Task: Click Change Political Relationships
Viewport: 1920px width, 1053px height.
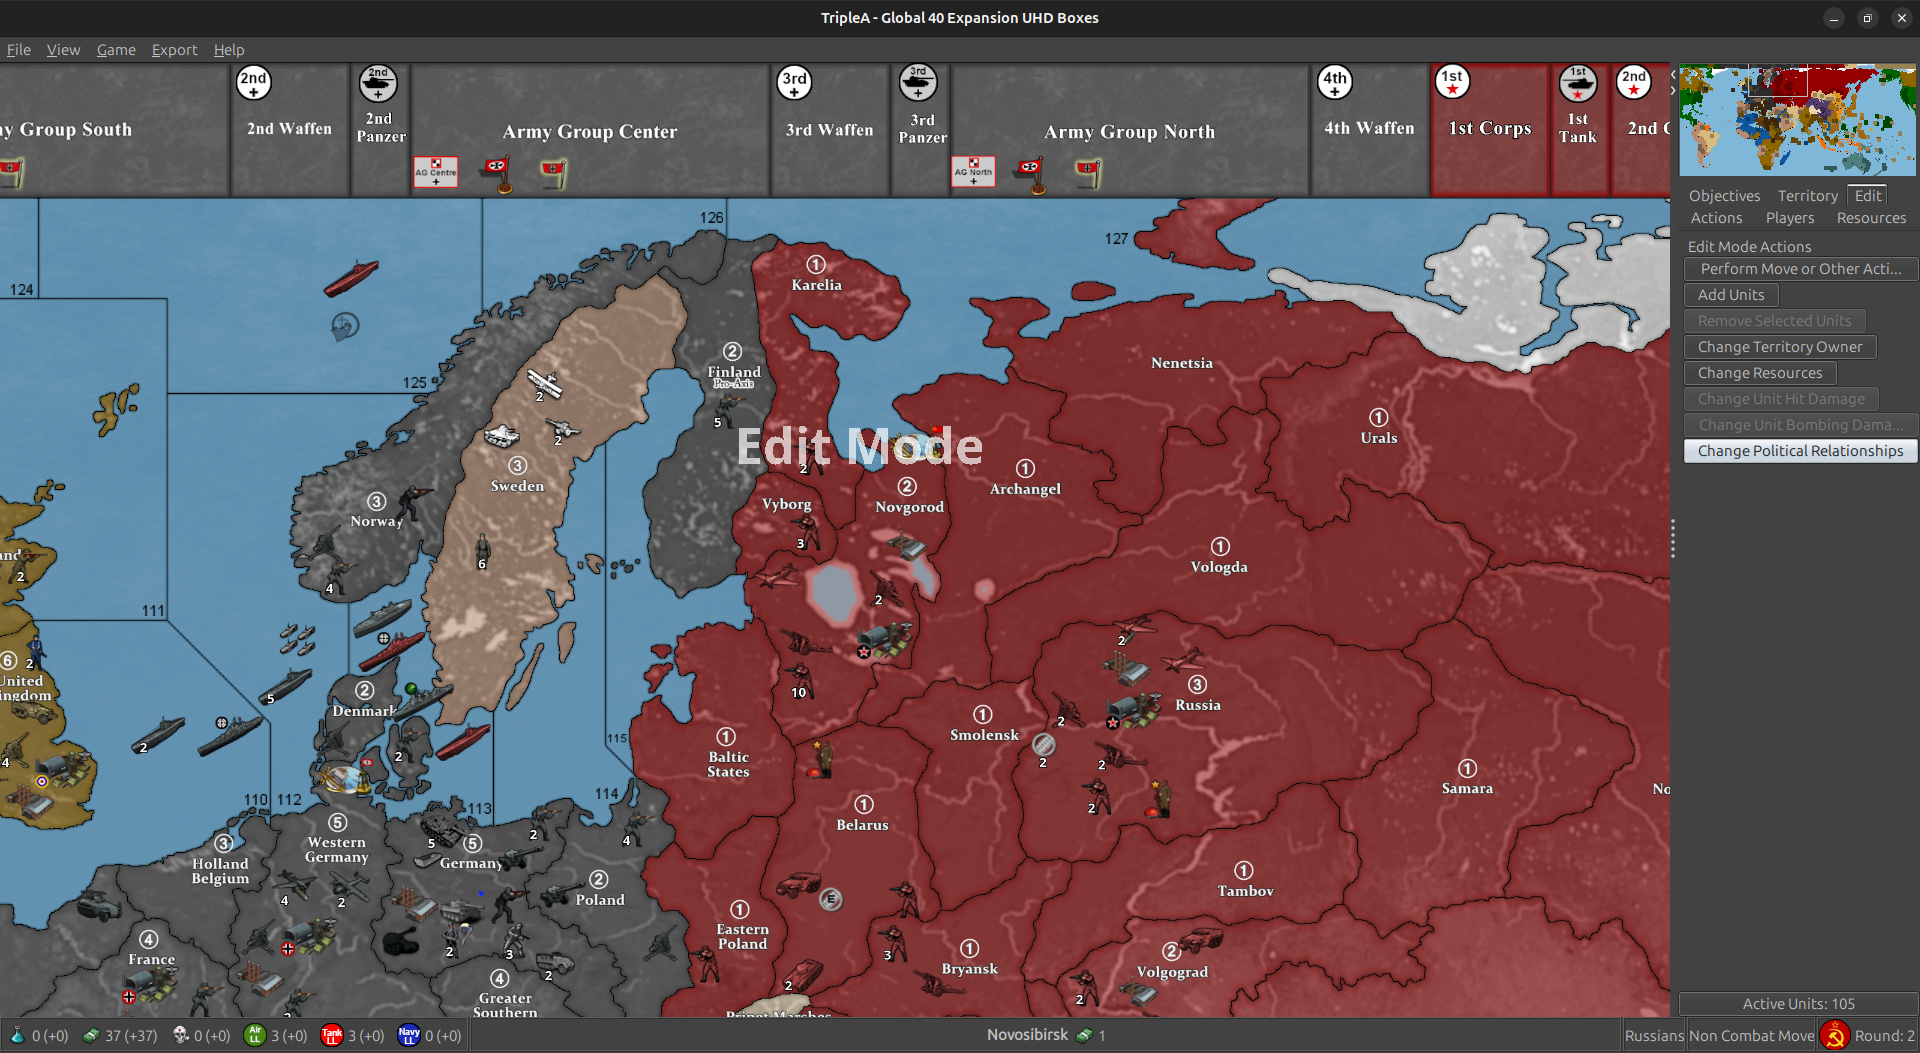Action: (1798, 450)
